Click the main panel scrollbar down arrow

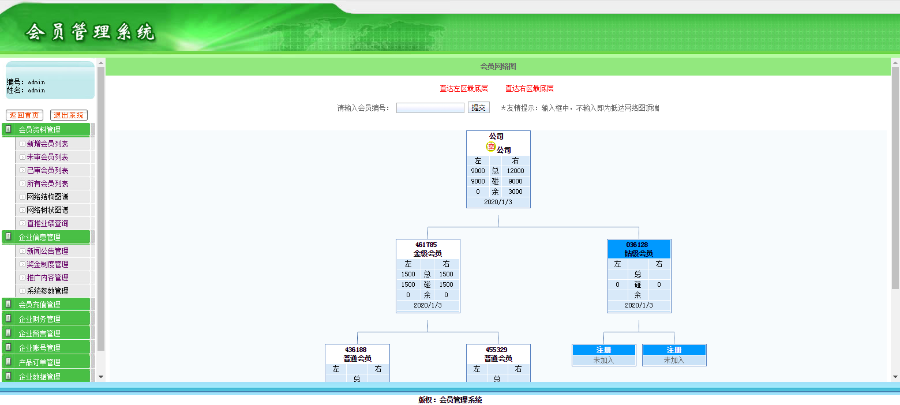click(895, 376)
